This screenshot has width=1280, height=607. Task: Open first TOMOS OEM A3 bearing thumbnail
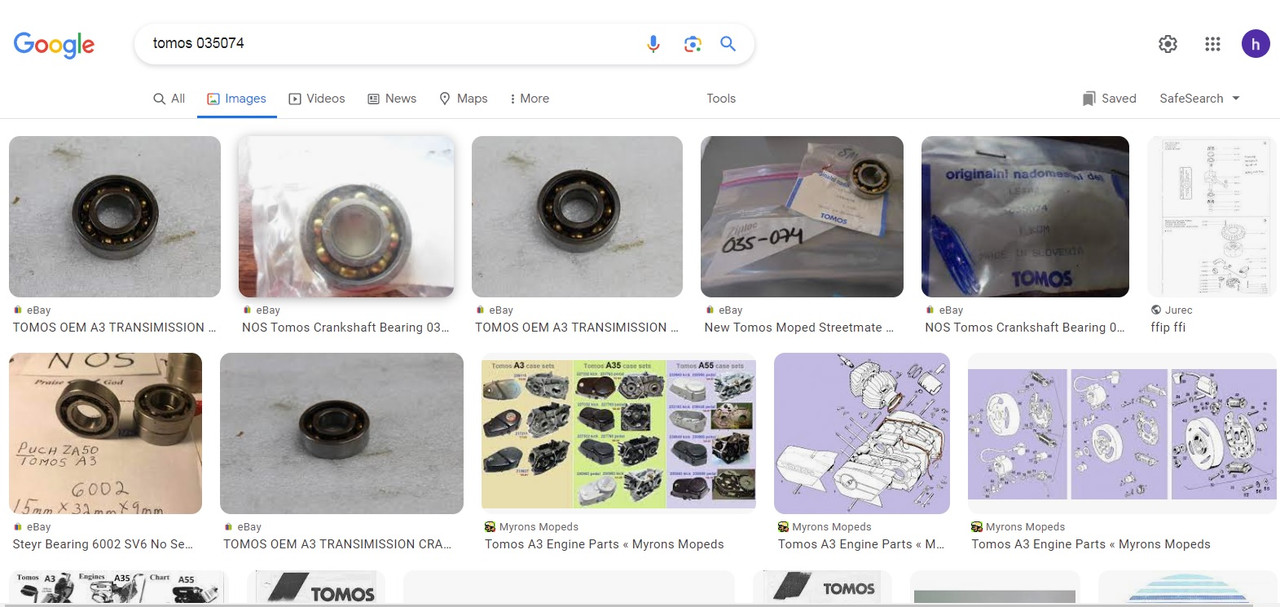tap(115, 217)
